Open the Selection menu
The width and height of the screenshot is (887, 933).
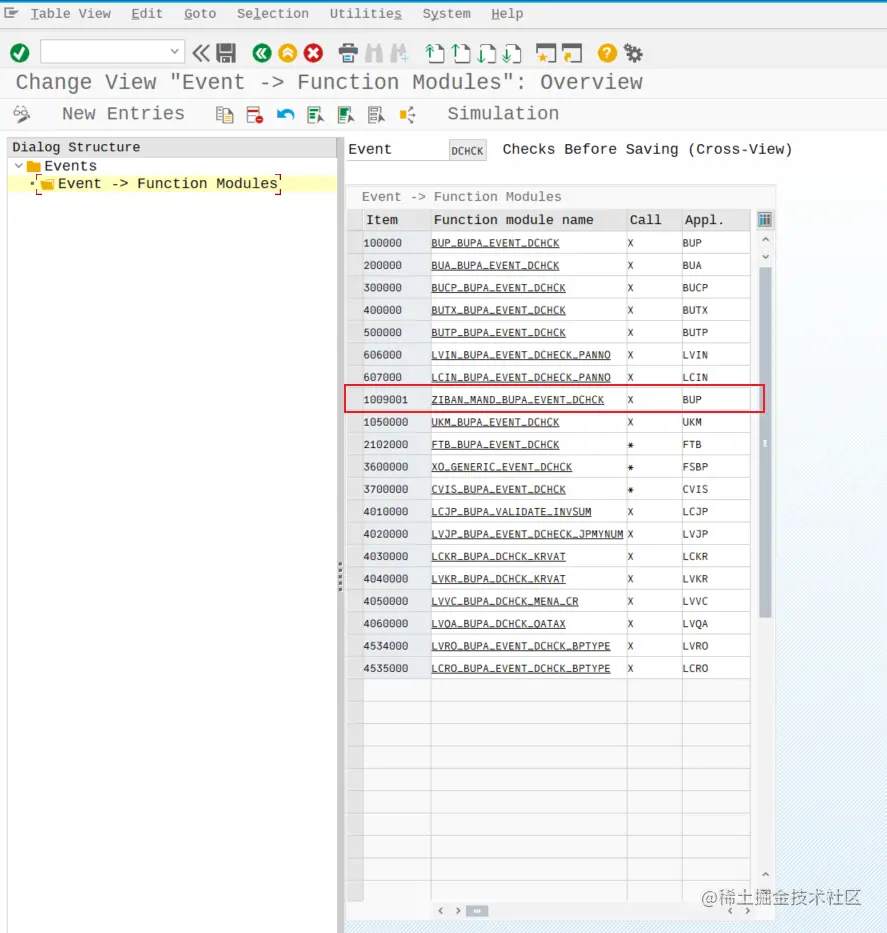tap(273, 14)
